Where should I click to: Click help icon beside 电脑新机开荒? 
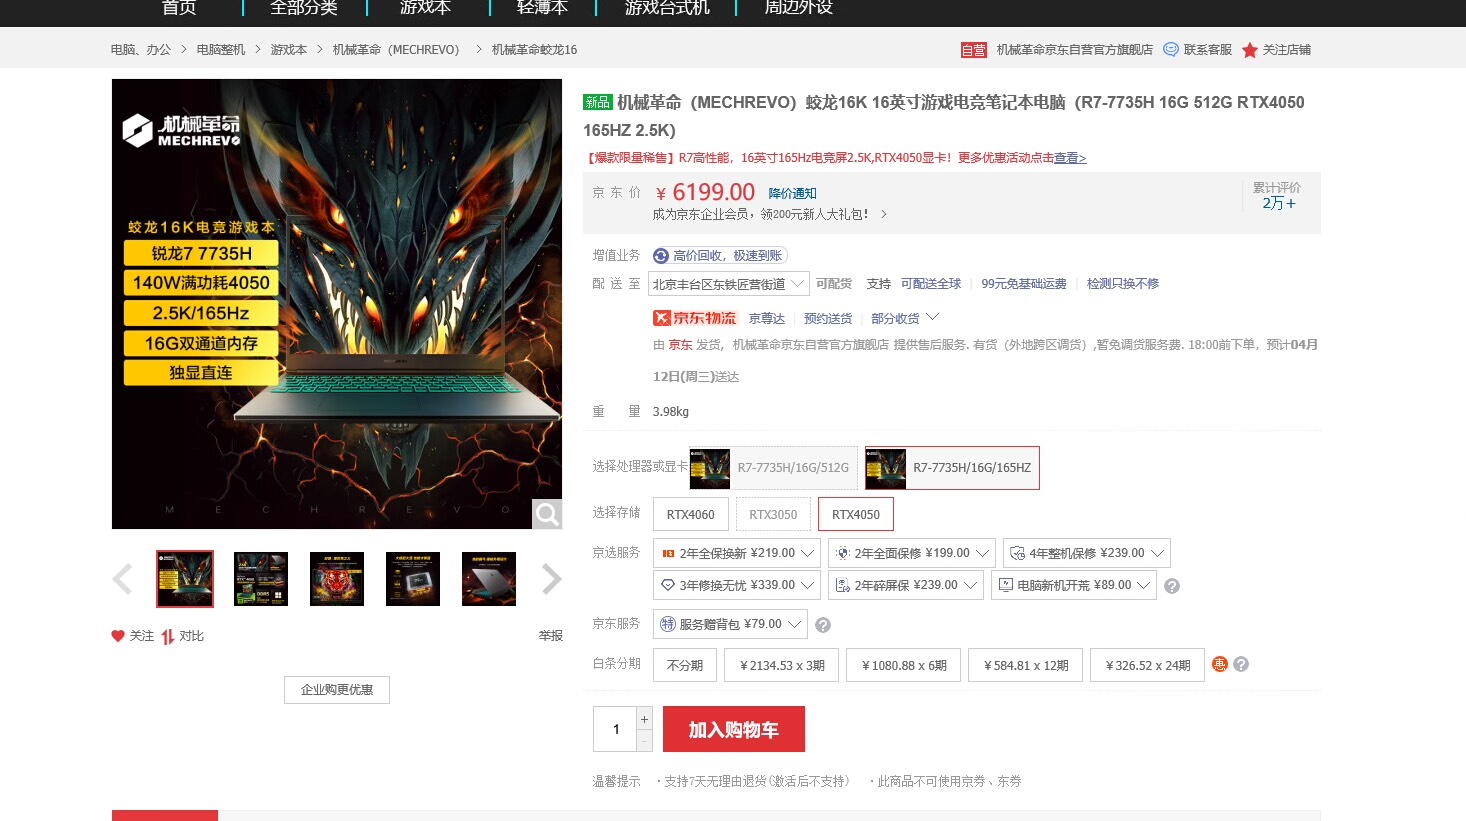1172,586
